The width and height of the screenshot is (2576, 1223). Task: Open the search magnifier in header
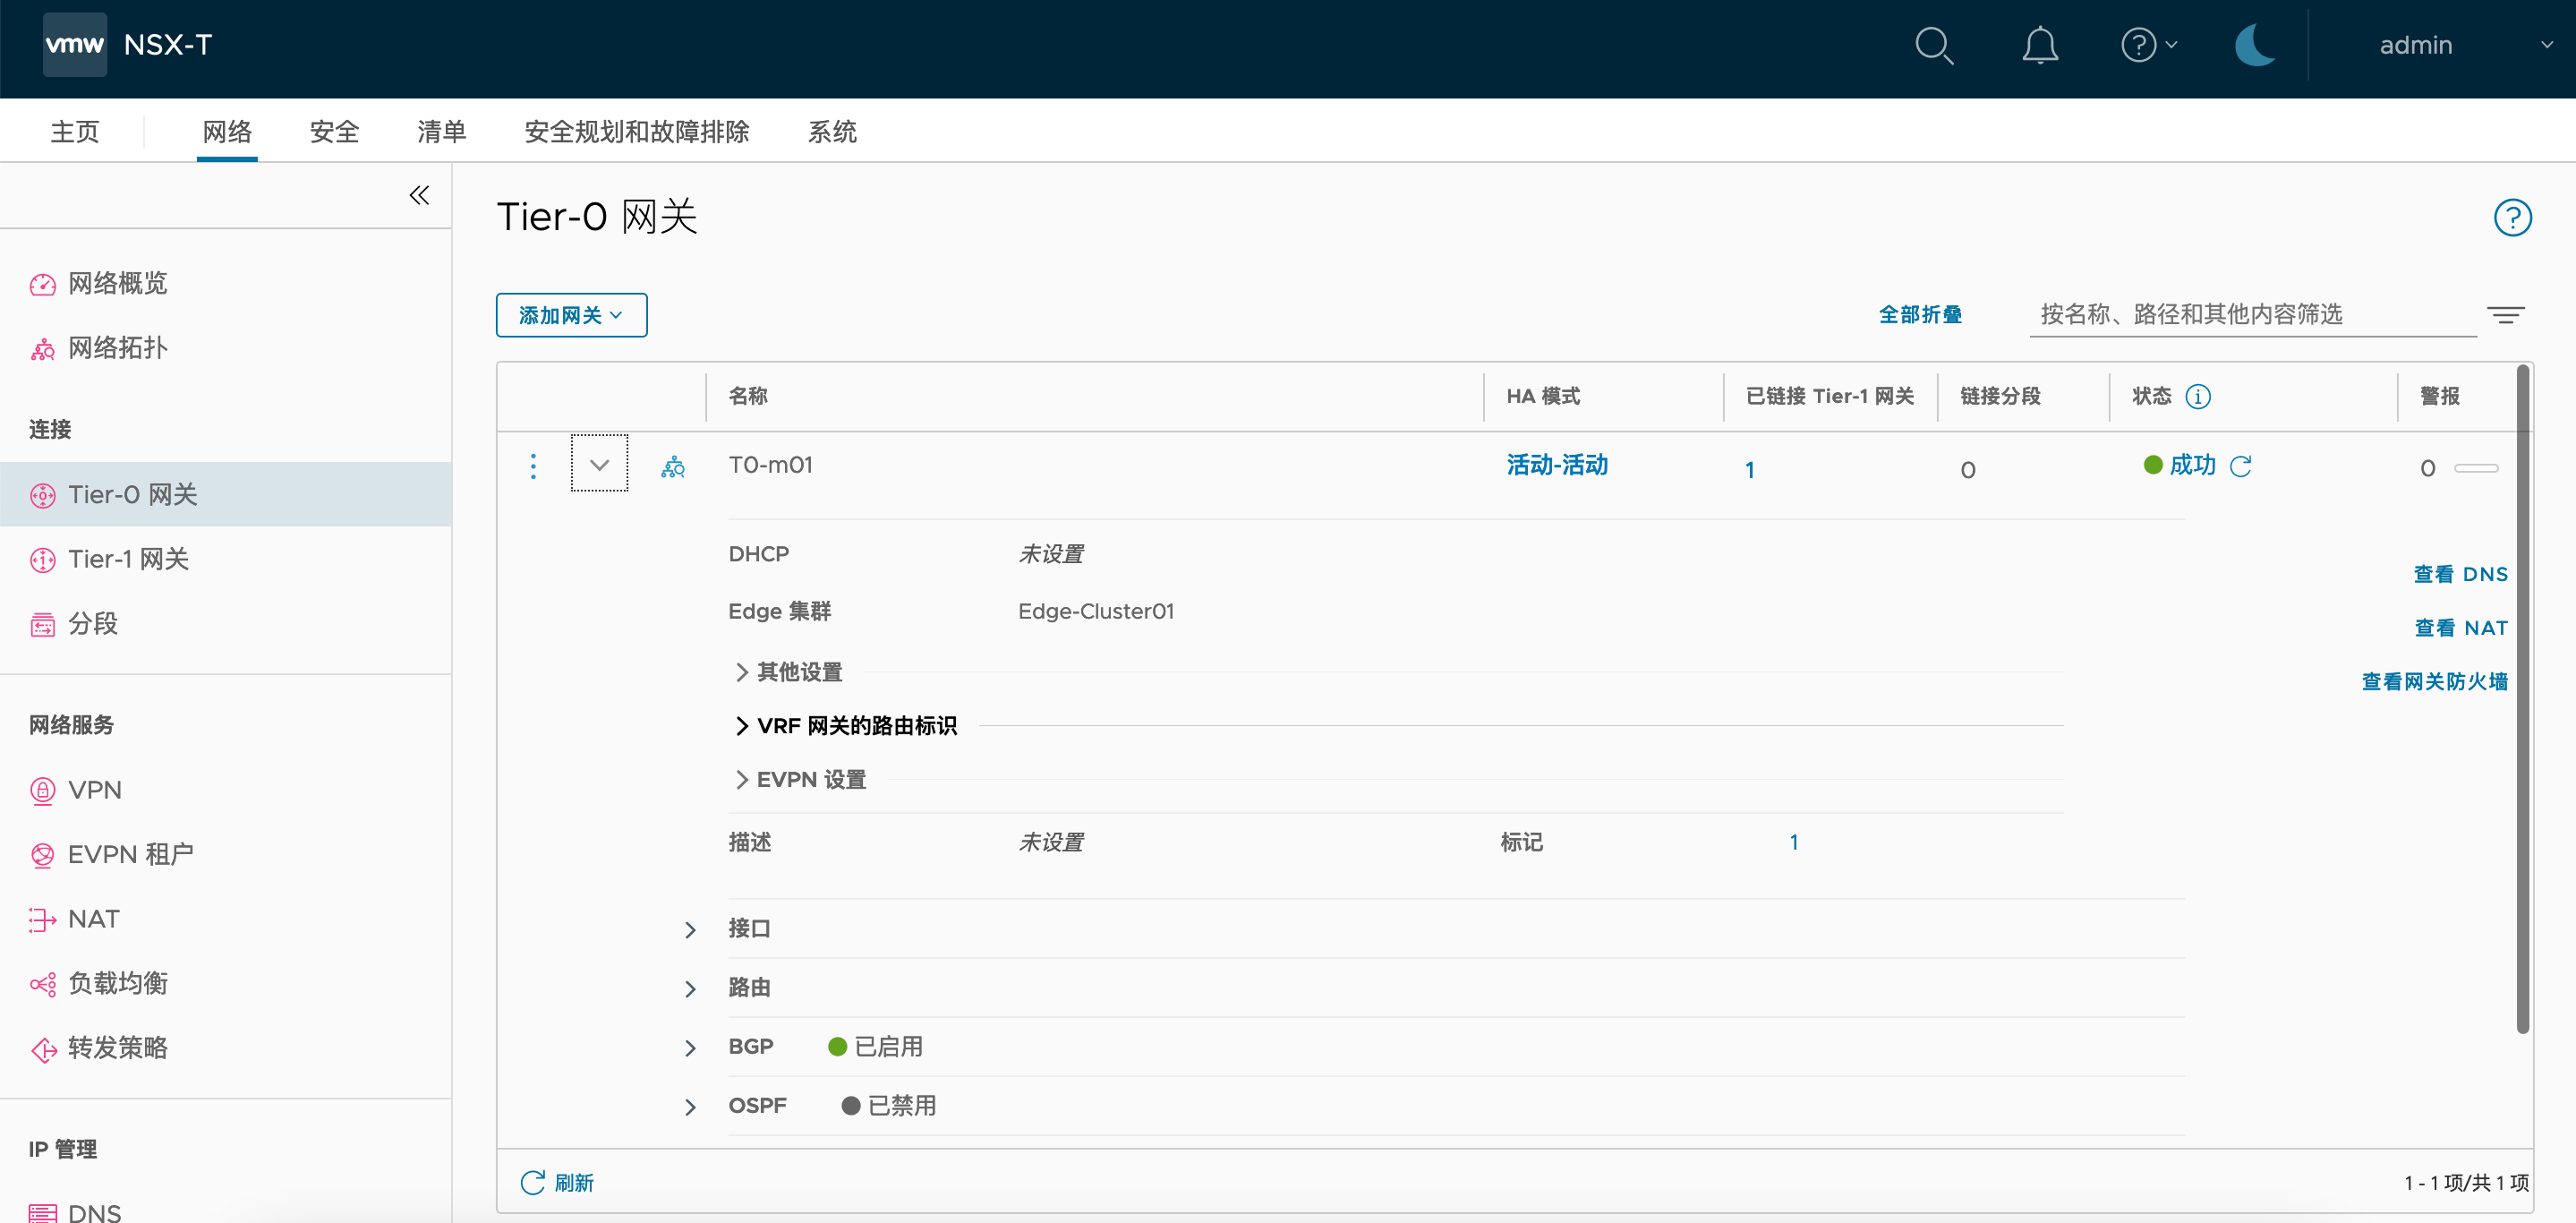[x=1933, y=46]
